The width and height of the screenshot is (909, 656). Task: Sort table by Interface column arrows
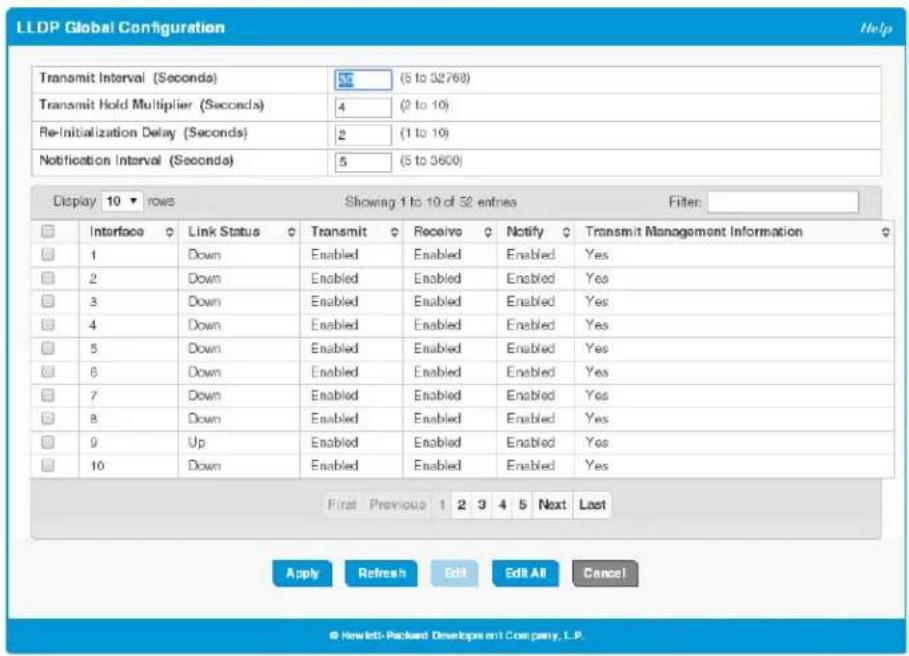[x=169, y=232]
